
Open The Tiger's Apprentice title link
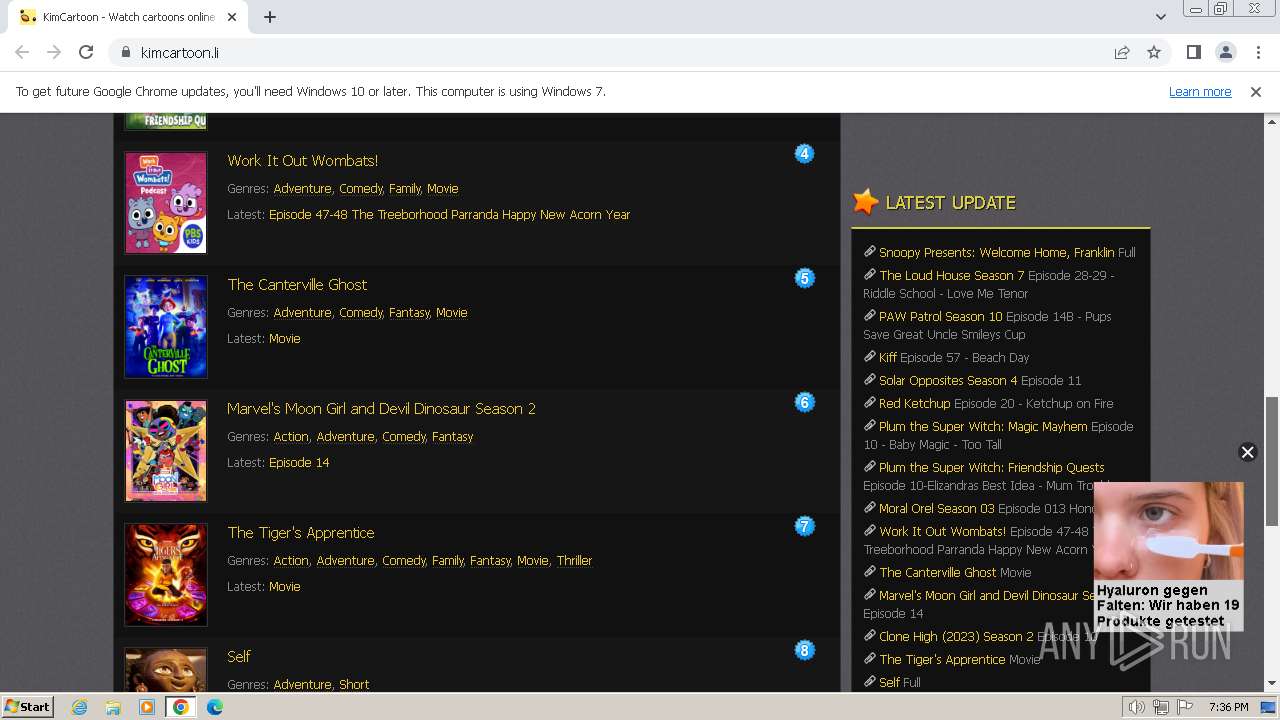click(301, 532)
